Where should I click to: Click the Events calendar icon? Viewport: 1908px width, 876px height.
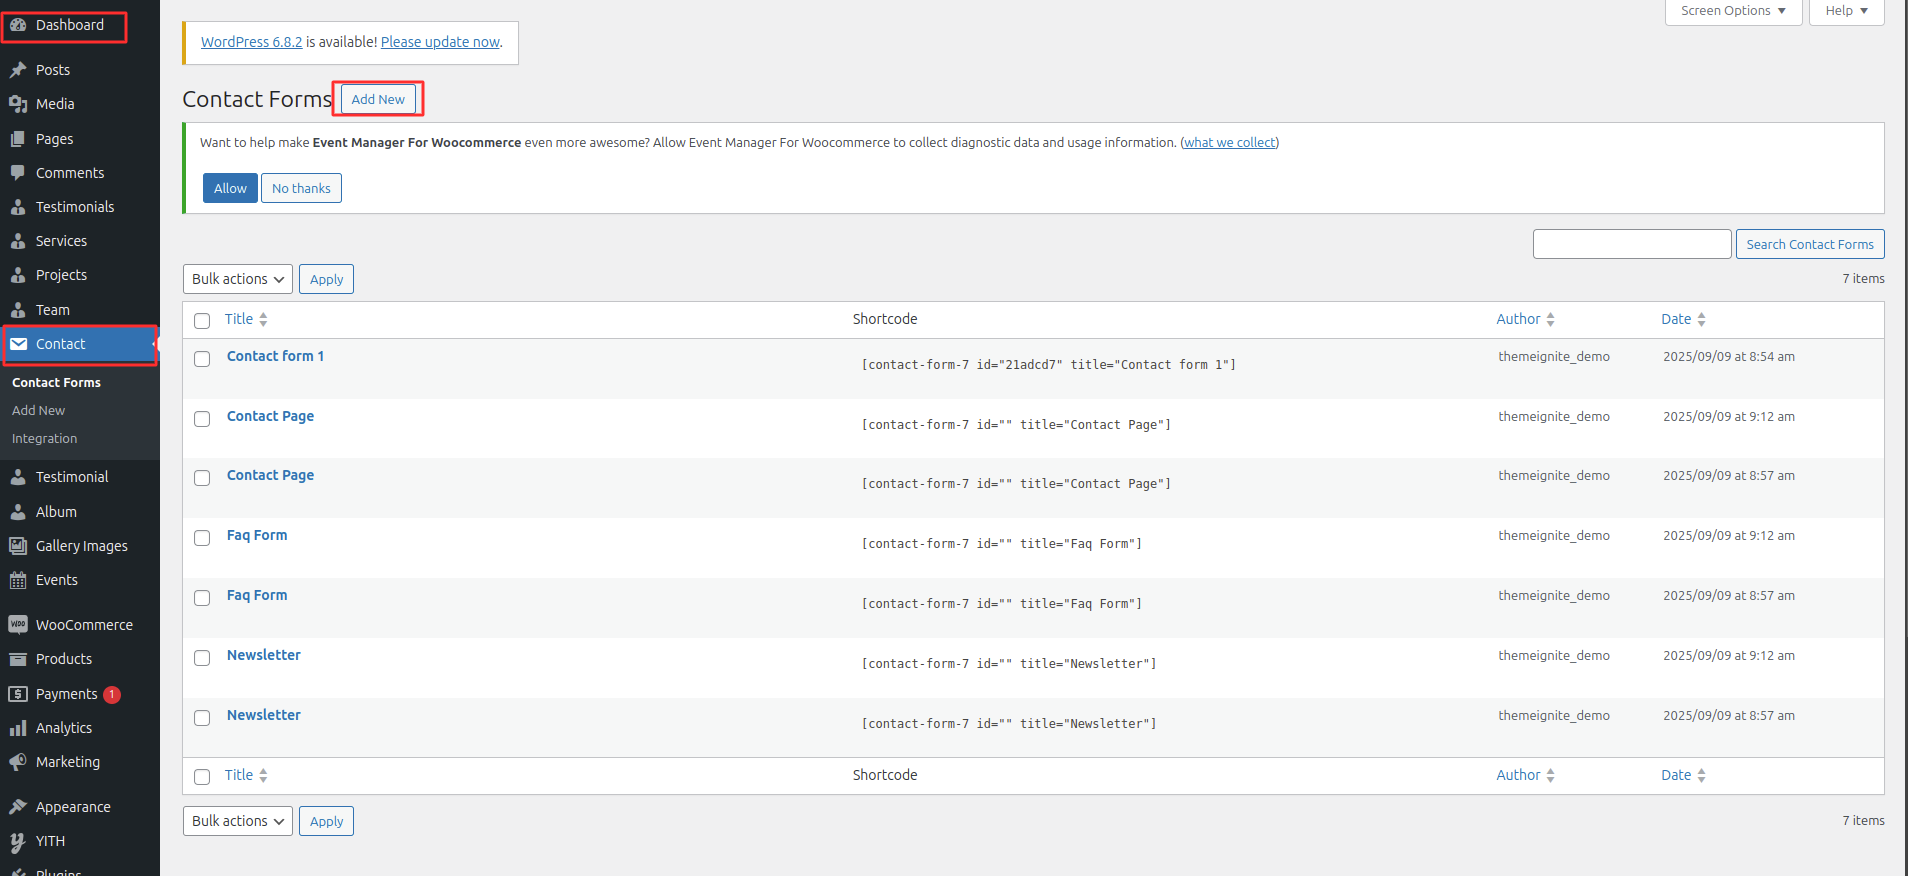pyautogui.click(x=18, y=580)
